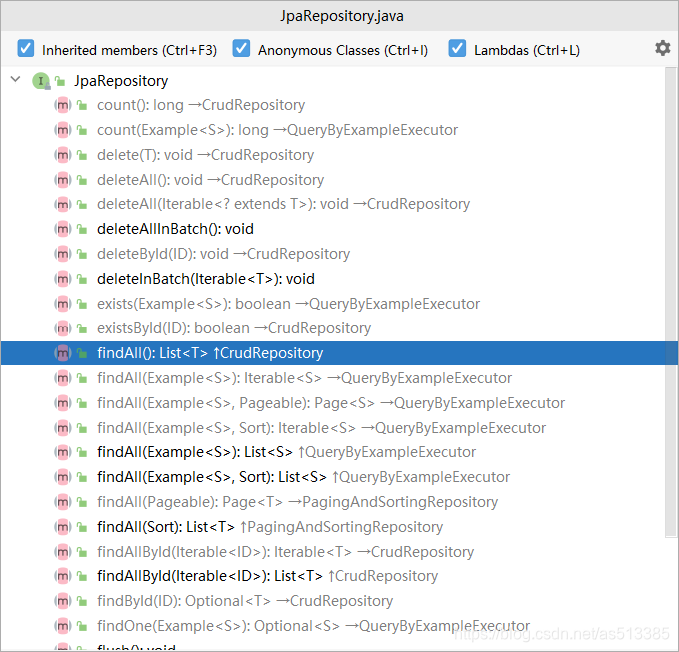Select exists(Example<S>): boolean row
This screenshot has width=679, height=652.
pos(333,304)
